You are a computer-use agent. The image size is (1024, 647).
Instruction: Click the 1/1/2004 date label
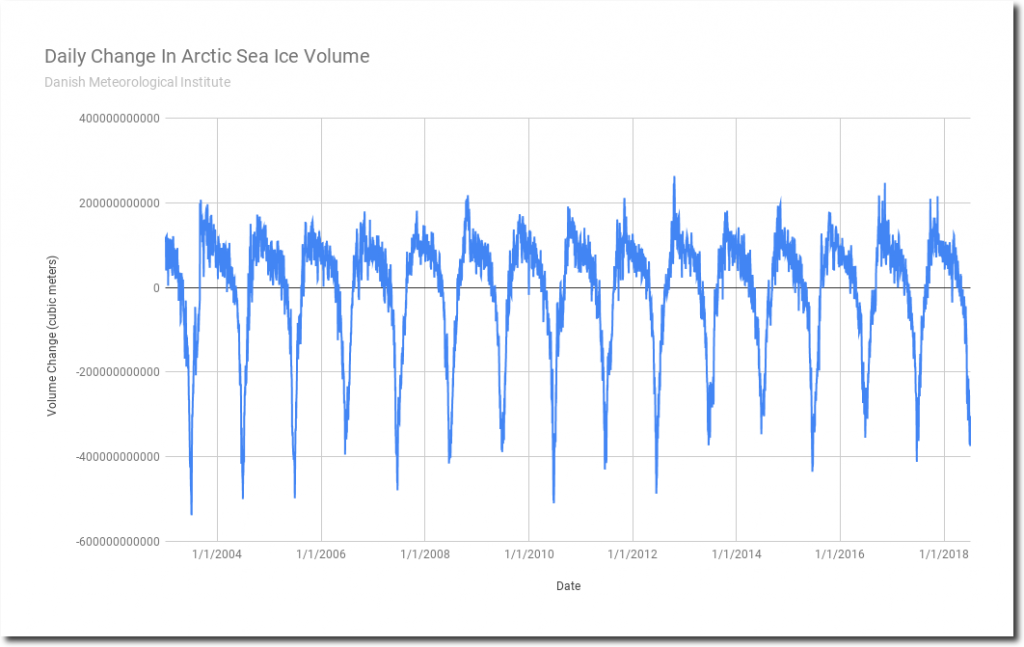pyautogui.click(x=217, y=554)
